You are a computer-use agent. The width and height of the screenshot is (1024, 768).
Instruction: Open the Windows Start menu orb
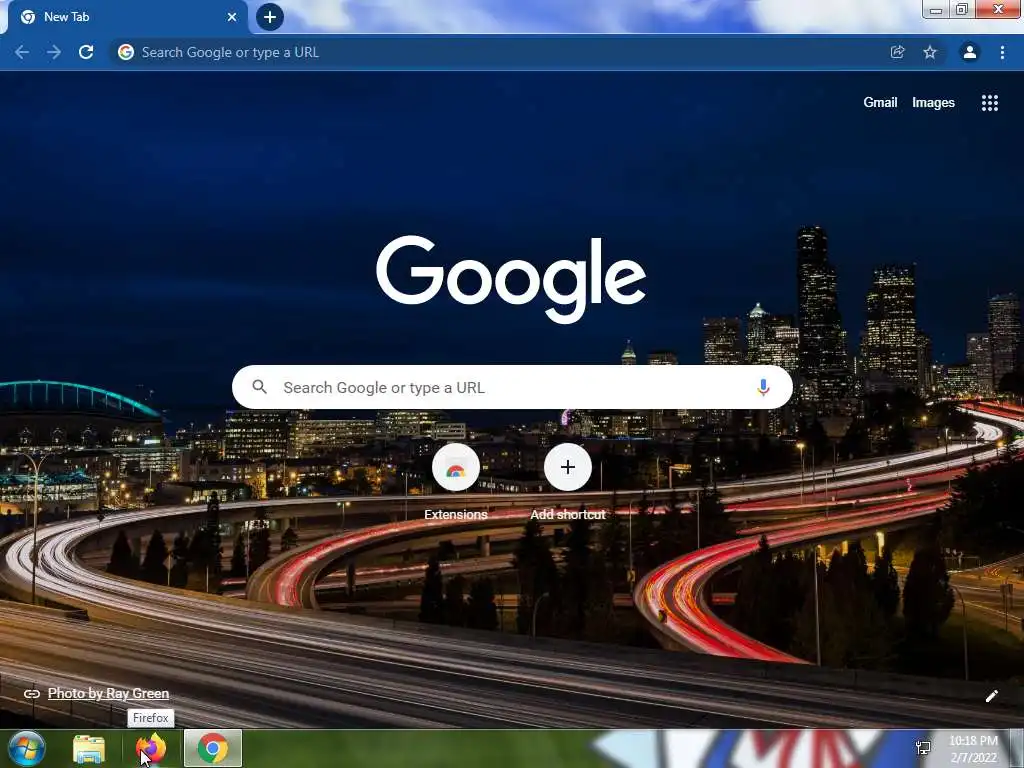[27, 748]
